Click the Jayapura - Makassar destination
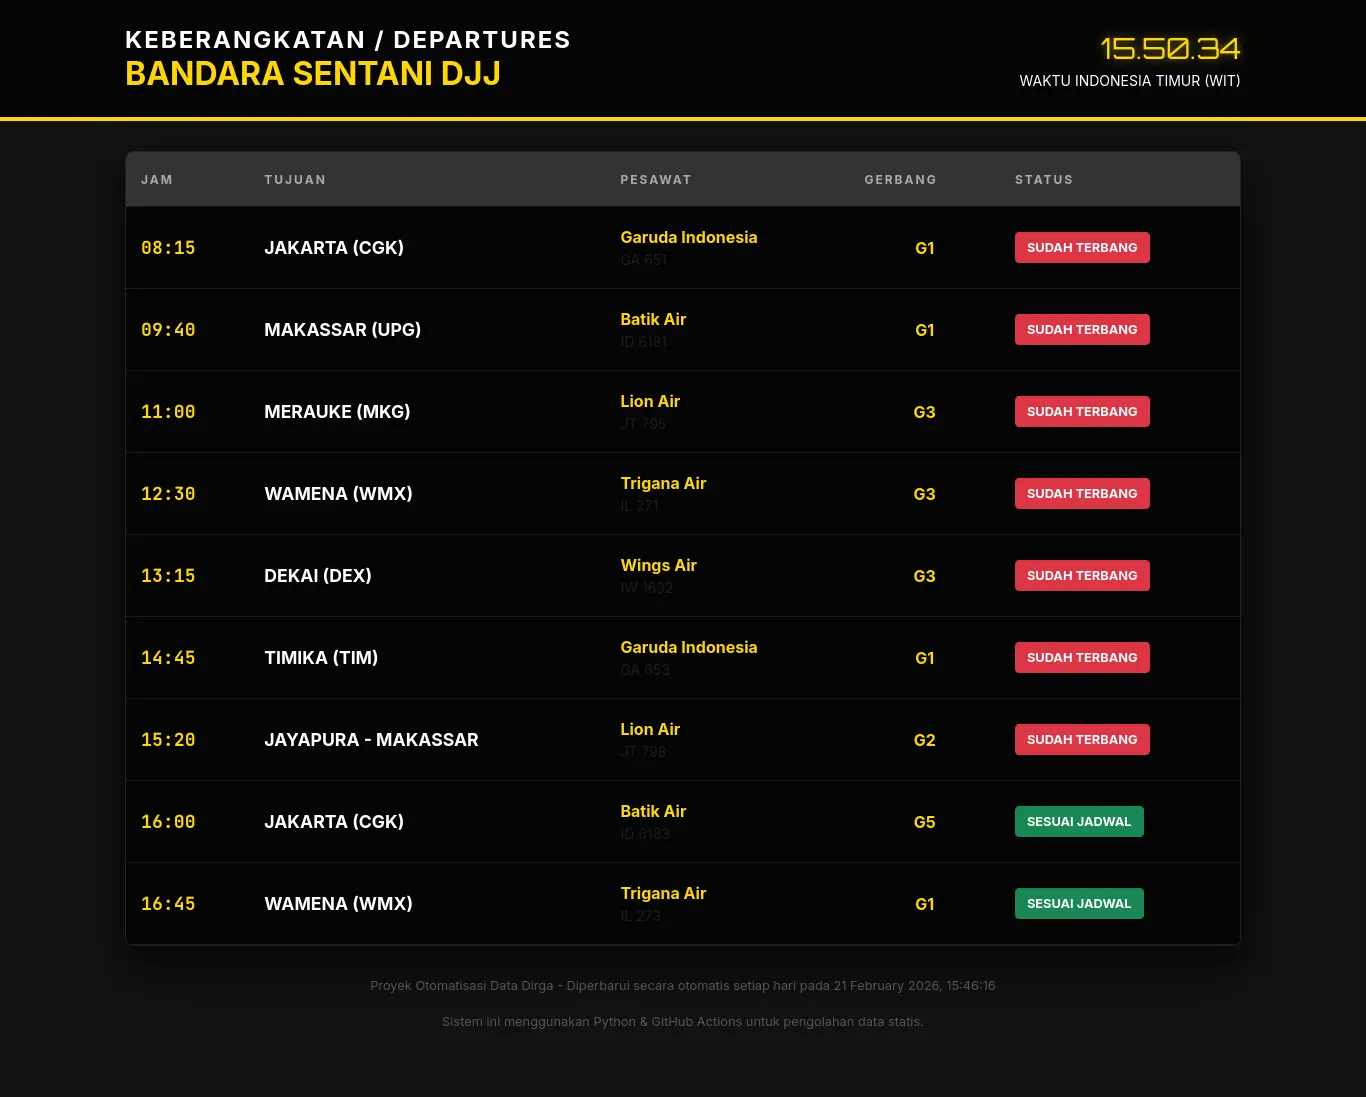The height and width of the screenshot is (1097, 1366). tap(371, 740)
